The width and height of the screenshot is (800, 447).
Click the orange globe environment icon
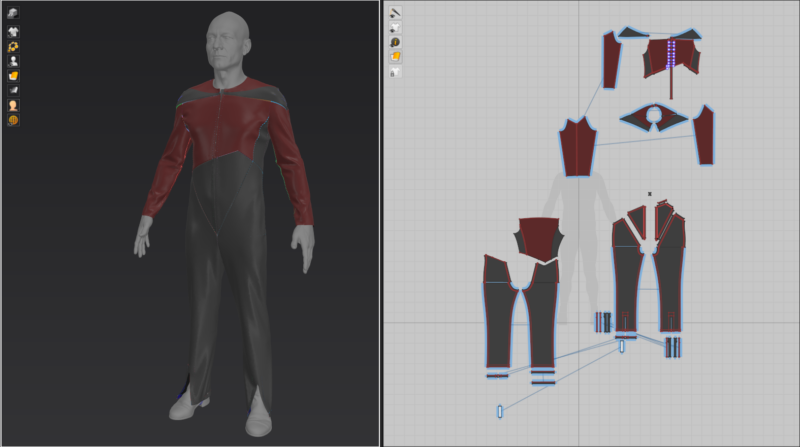click(x=13, y=120)
